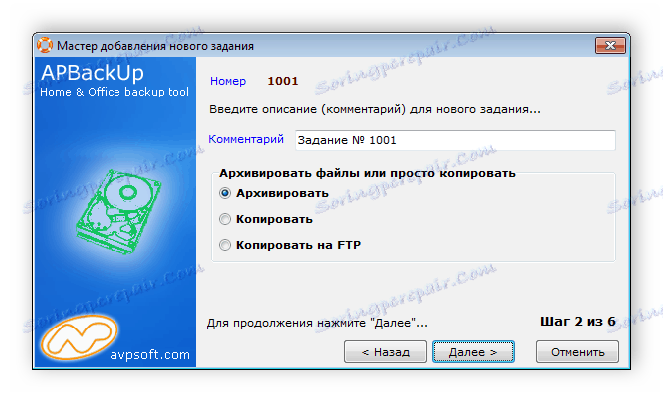Focus the Комментарий text field
The width and height of the screenshot is (663, 402).
455,140
